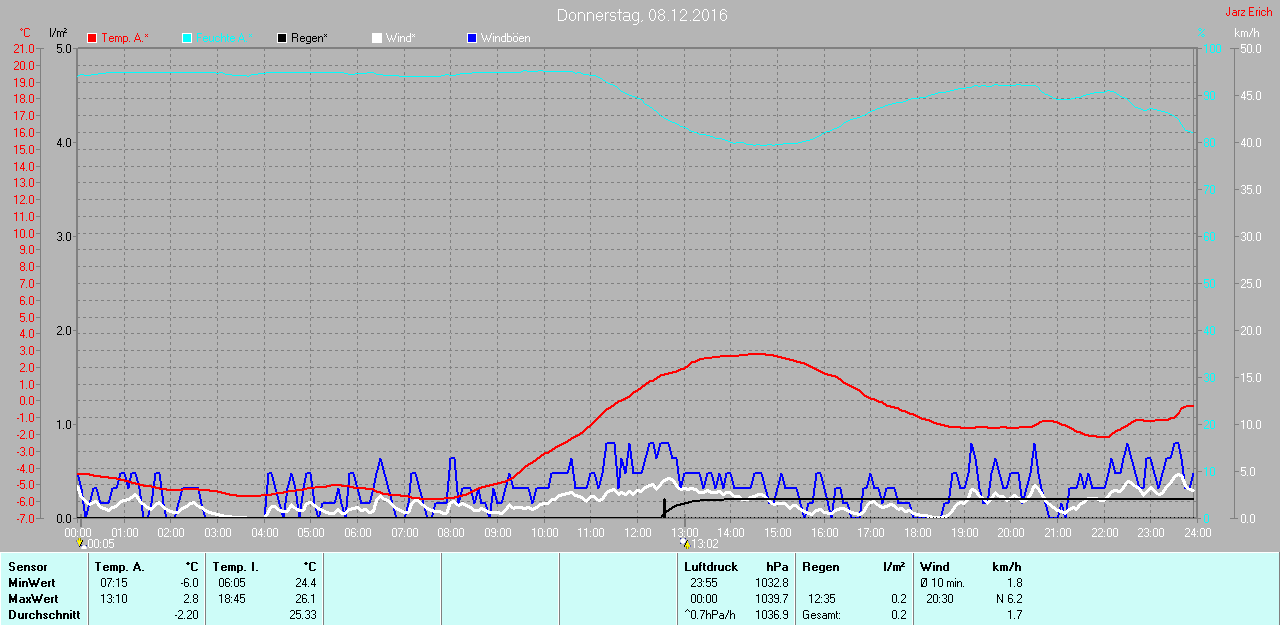Click the weather event icon at 13:02
This screenshot has height=625, width=1280.
point(685,543)
